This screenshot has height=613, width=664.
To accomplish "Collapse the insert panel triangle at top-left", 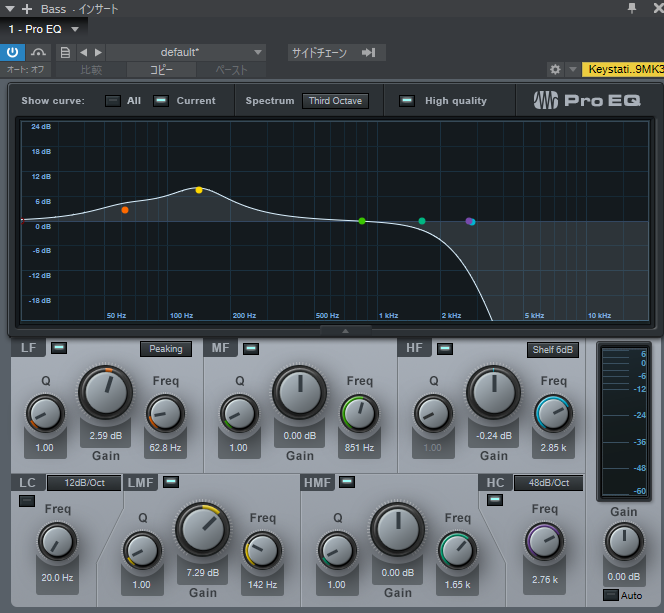I will 9,9.
